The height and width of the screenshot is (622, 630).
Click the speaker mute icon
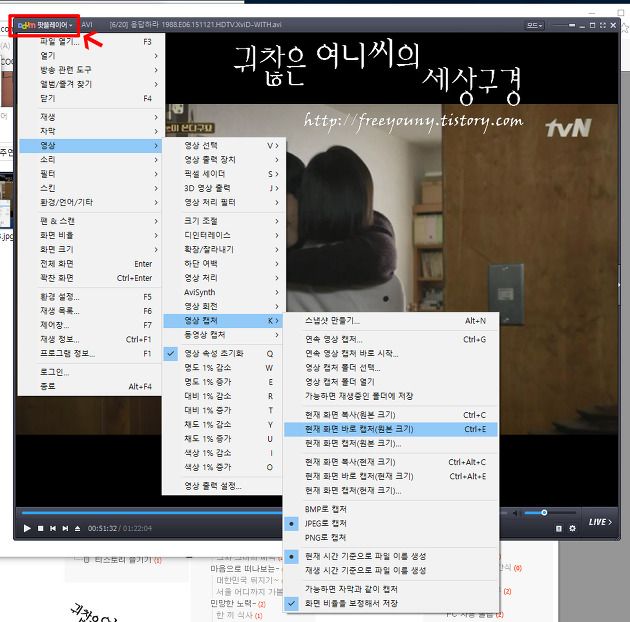515,513
